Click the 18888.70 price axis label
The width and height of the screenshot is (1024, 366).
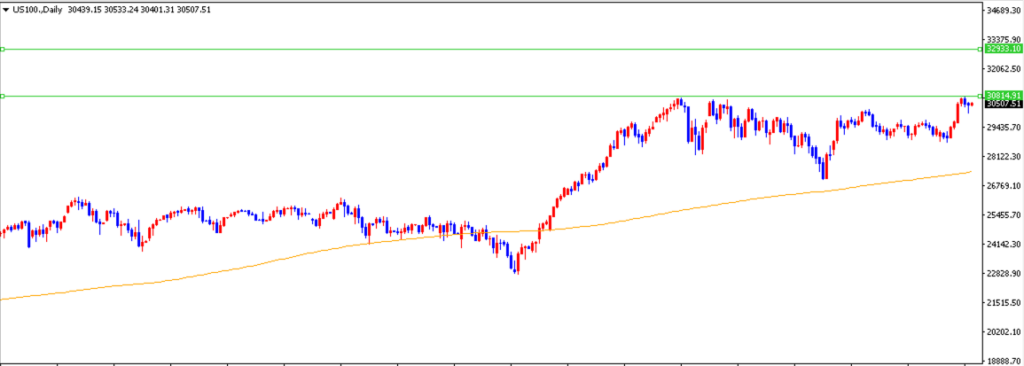(1004, 361)
